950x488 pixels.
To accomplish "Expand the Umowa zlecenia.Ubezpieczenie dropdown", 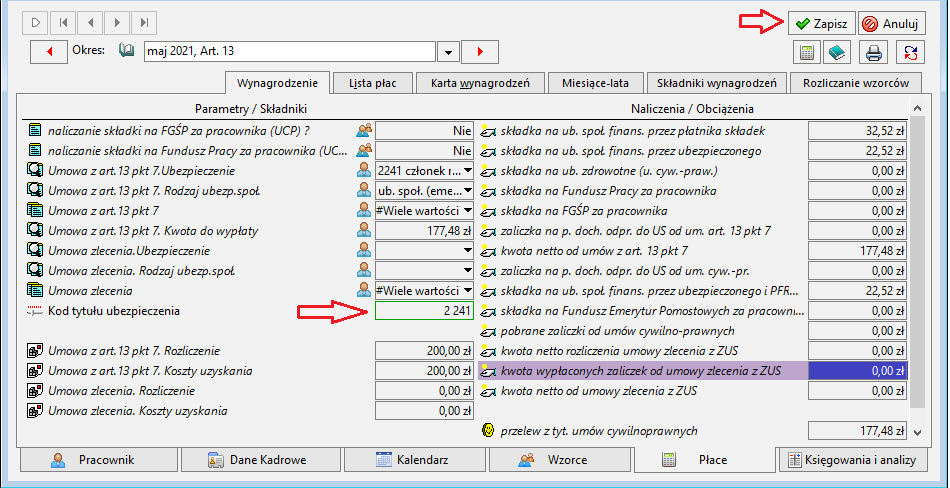I will (x=467, y=251).
